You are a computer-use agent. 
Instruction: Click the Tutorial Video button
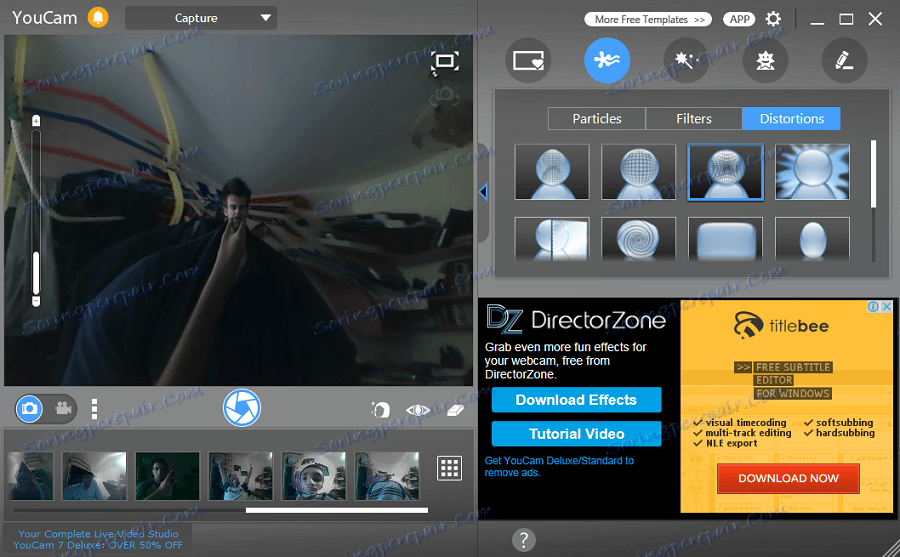click(x=576, y=434)
